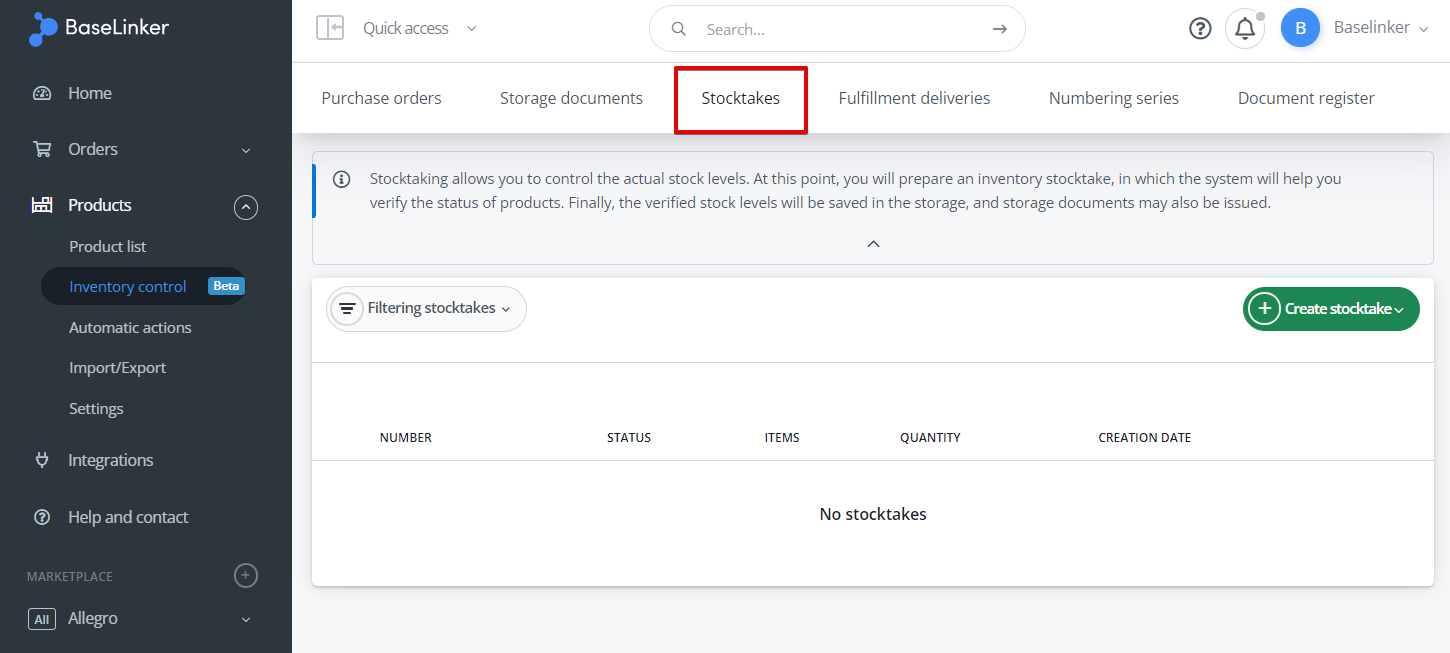This screenshot has width=1450, height=653.
Task: Click the Beta badge
Action: (x=226, y=286)
